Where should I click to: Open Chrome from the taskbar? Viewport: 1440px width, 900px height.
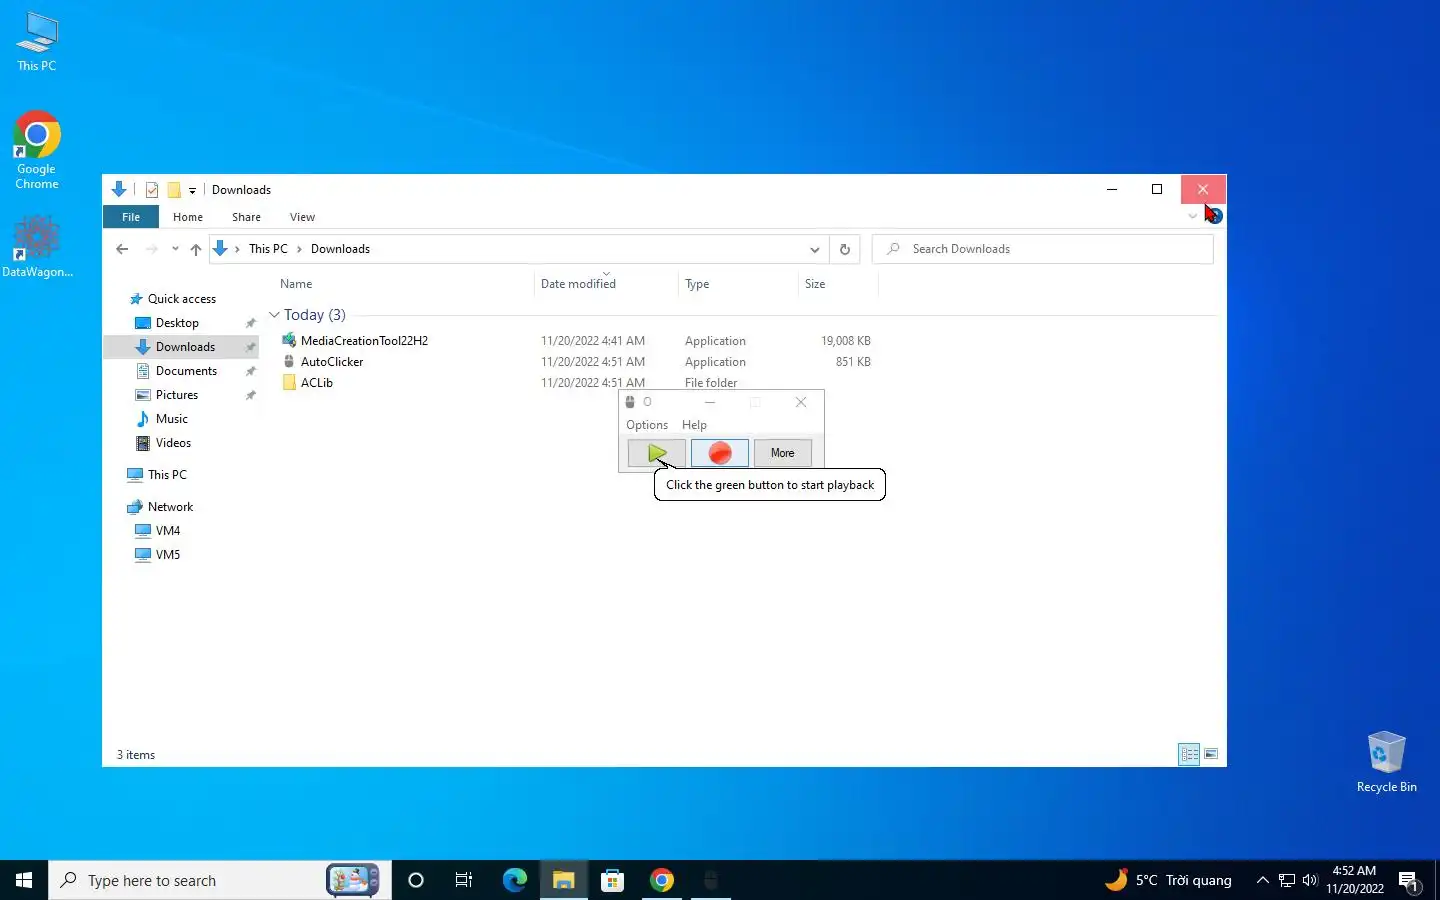pos(662,880)
